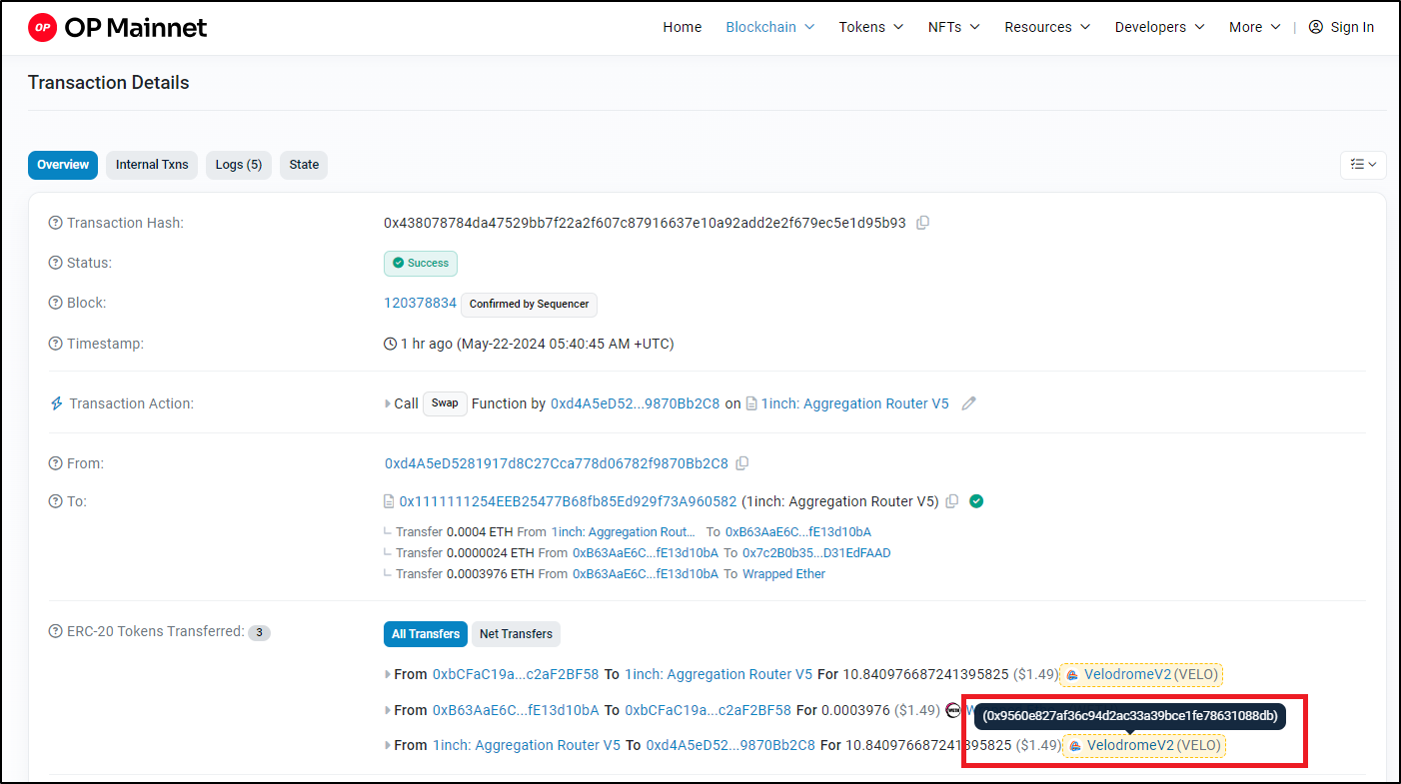The image size is (1401, 784).
Task: Click the pencil edit icon beside Aggregation Router
Action: pyautogui.click(x=968, y=404)
